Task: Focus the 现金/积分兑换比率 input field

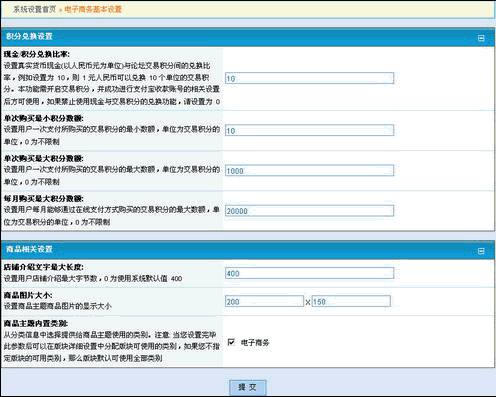Action: [309, 78]
